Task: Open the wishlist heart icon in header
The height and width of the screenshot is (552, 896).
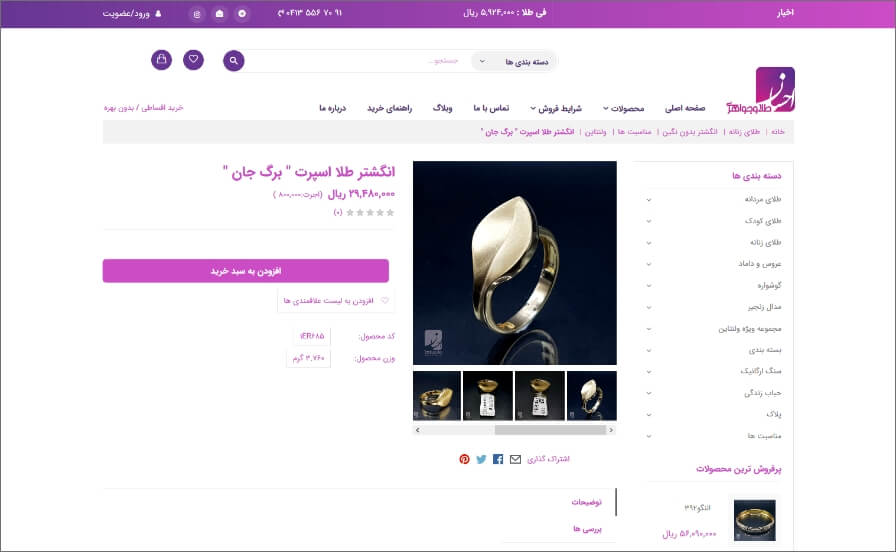Action: pos(194,59)
